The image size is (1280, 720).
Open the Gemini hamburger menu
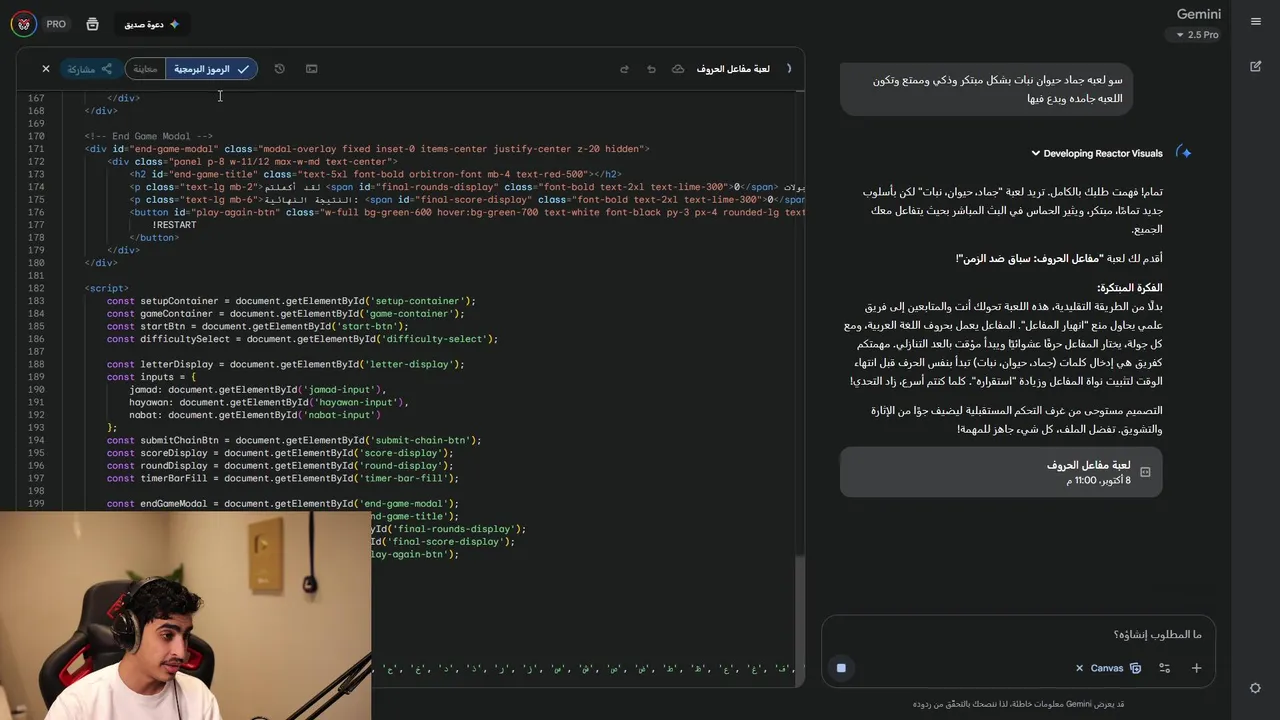[1256, 21]
